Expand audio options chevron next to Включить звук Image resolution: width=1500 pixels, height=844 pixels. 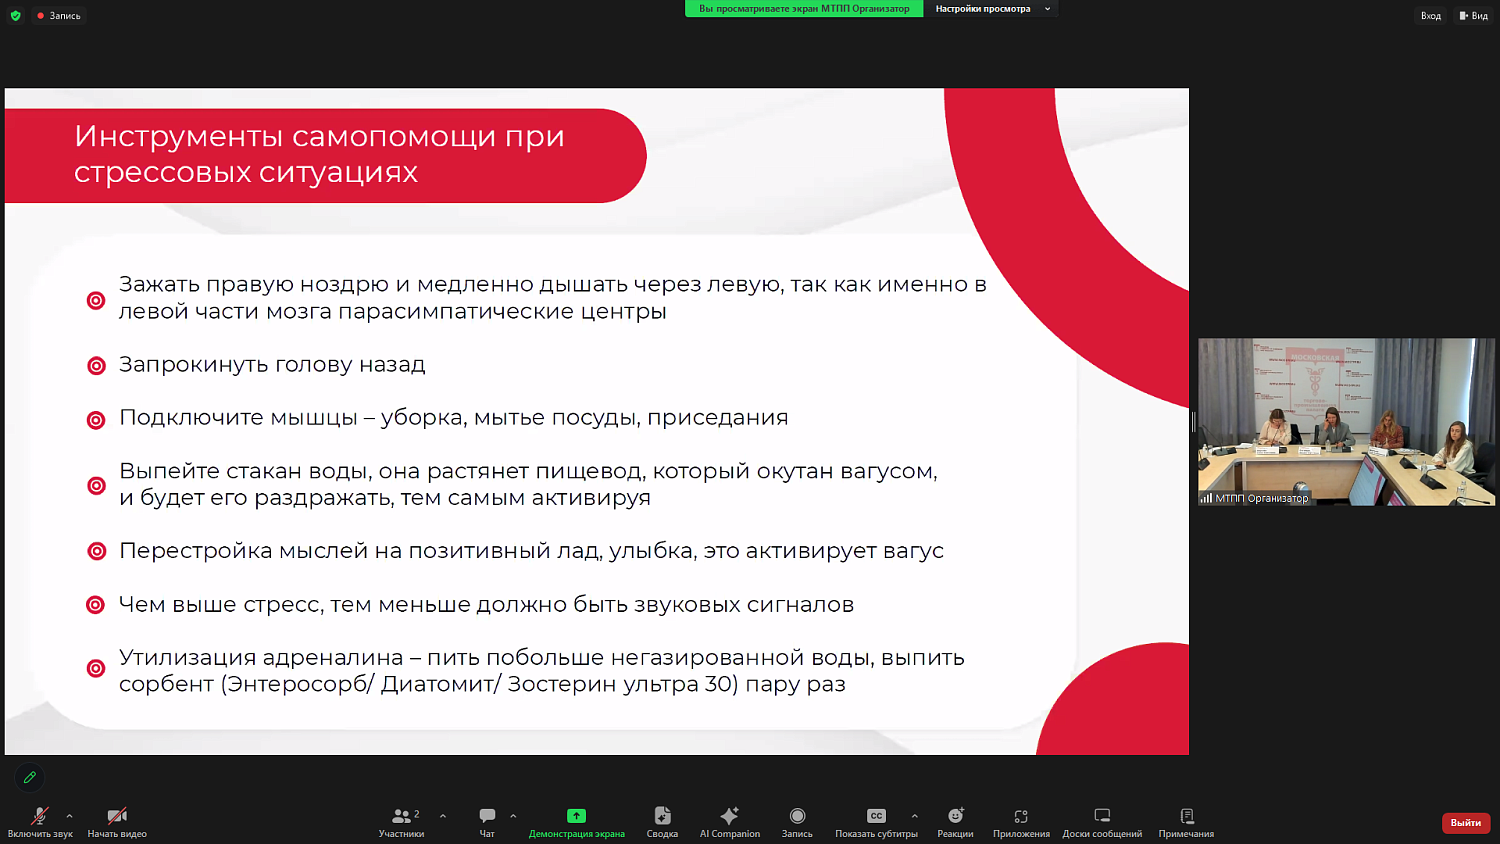coord(68,814)
